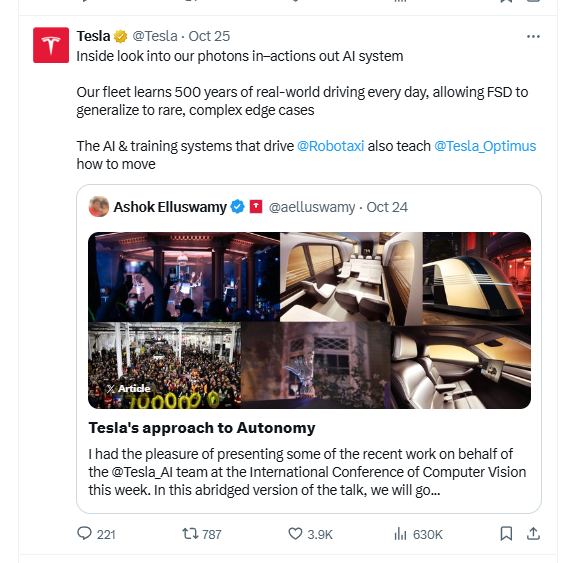Click the reply icon with 221 comments
Screen dimensions: 581x563
coord(84,534)
